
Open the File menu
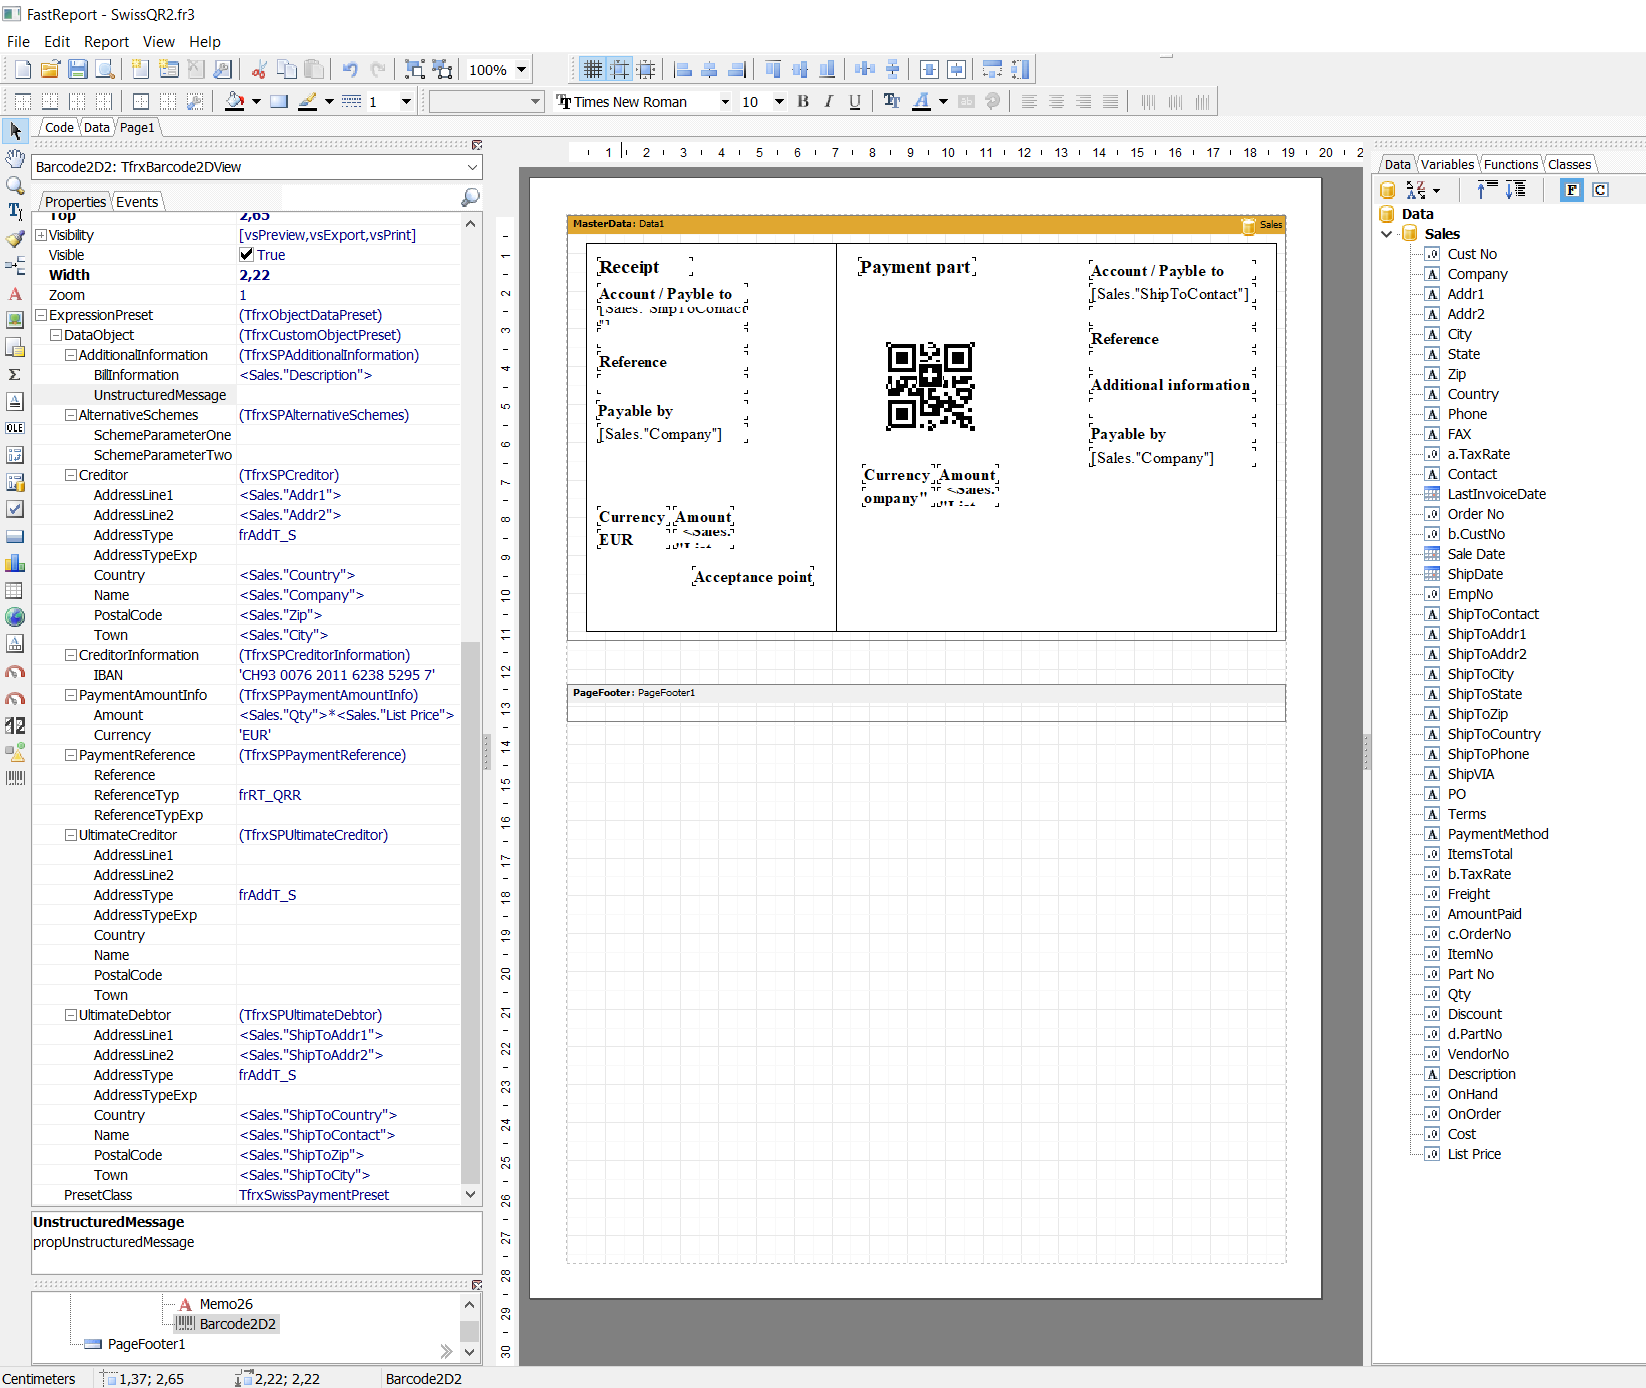click(18, 41)
